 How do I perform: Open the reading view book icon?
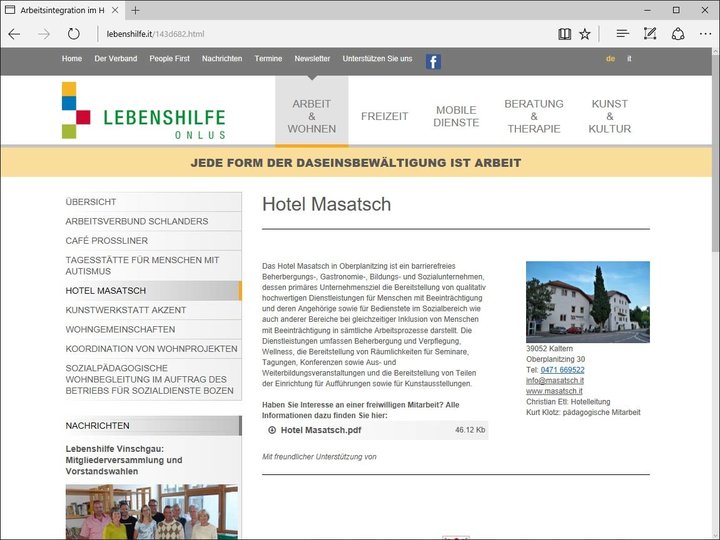tap(564, 34)
